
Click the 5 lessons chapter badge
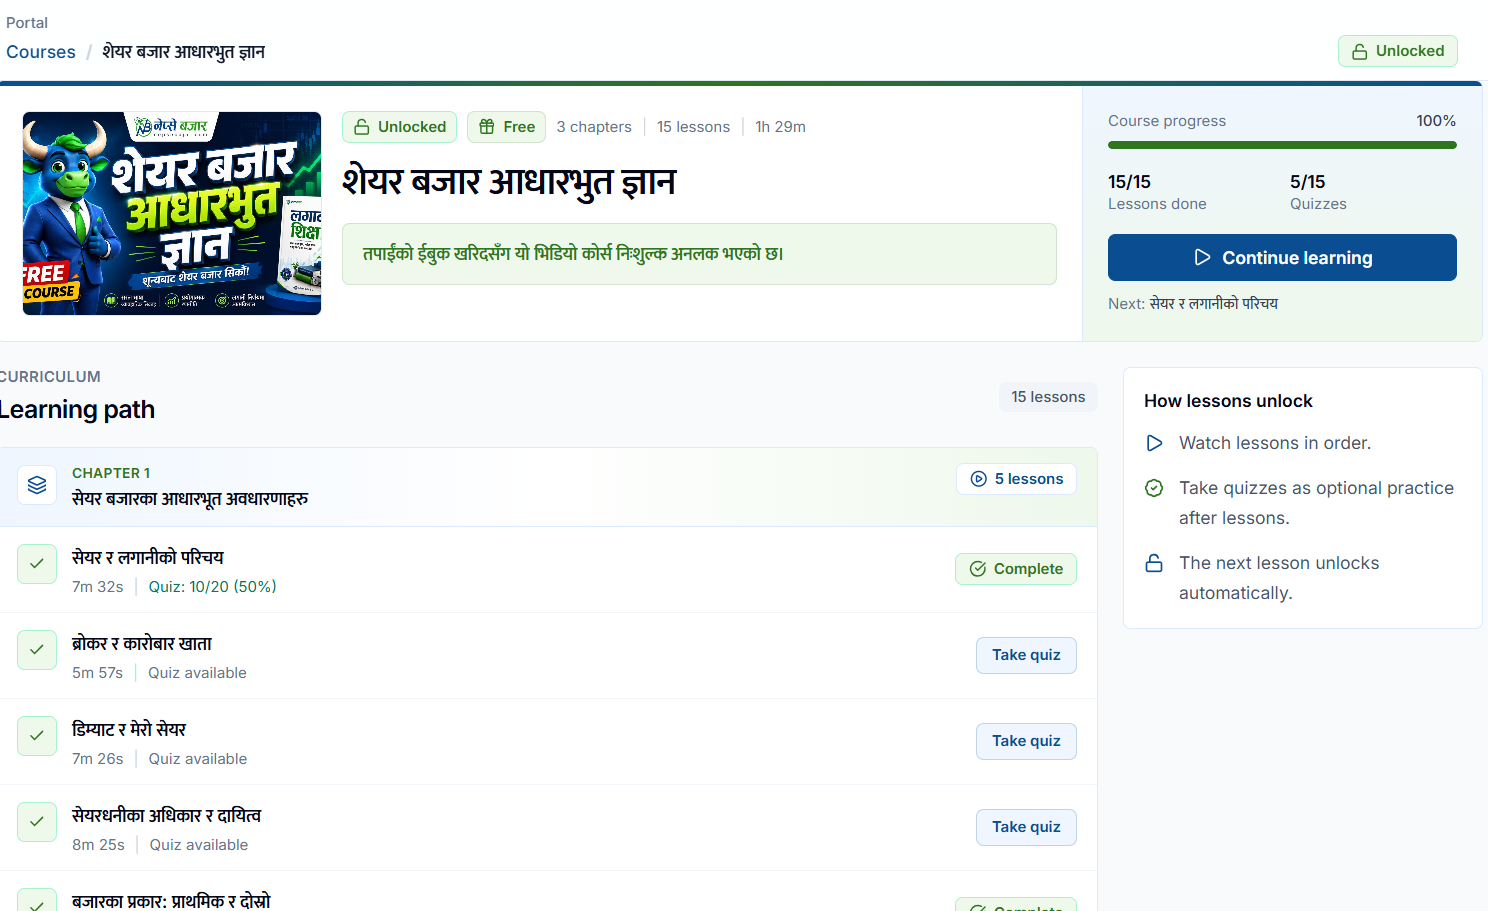click(x=1016, y=479)
